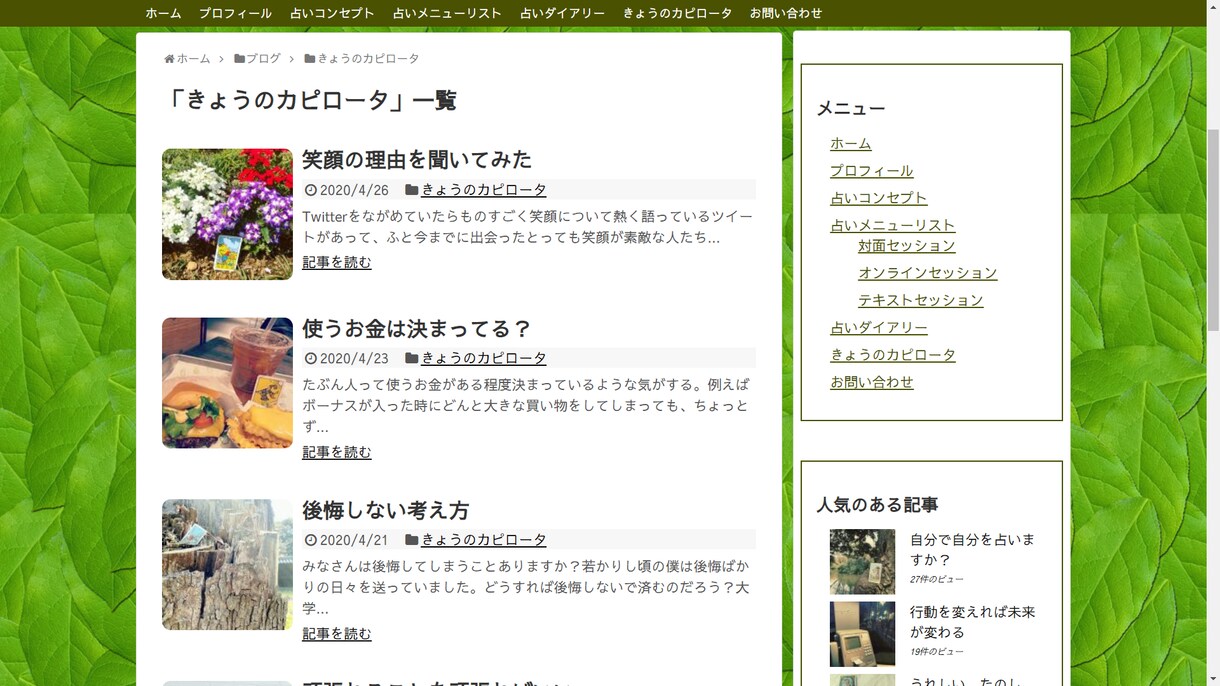Click the folder icon before ブログ breadcrumb
Viewport: 1220px width, 686px height.
coord(240,59)
